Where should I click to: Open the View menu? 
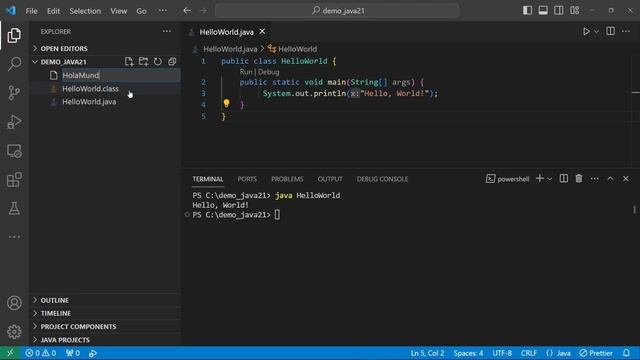tap(118, 11)
